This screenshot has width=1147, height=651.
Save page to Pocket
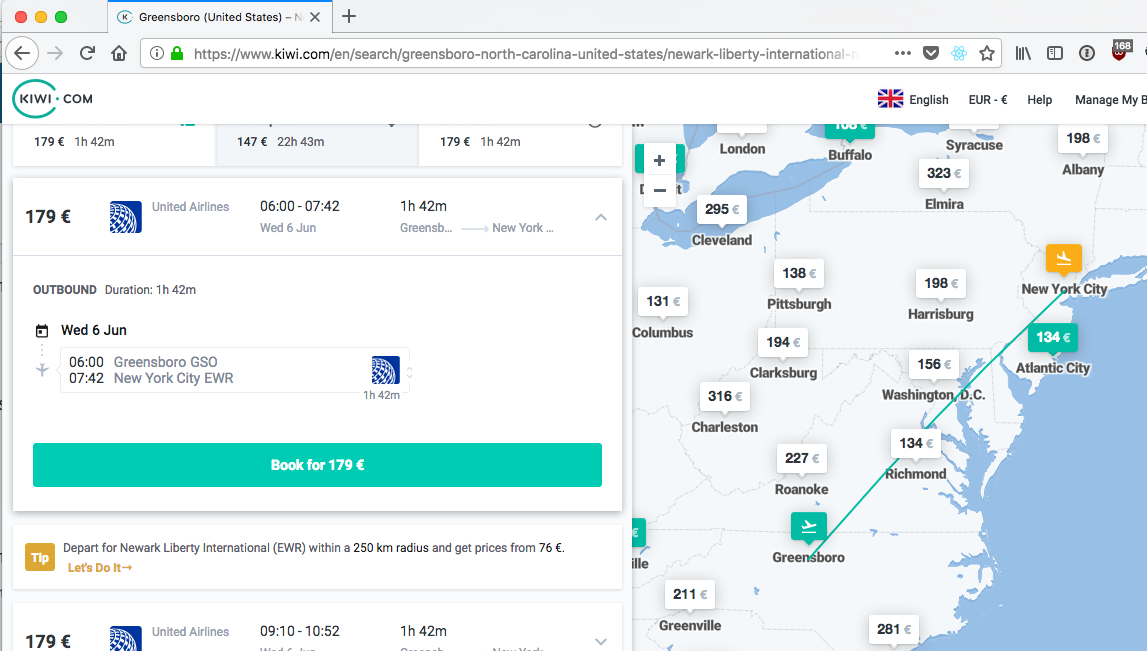point(930,53)
